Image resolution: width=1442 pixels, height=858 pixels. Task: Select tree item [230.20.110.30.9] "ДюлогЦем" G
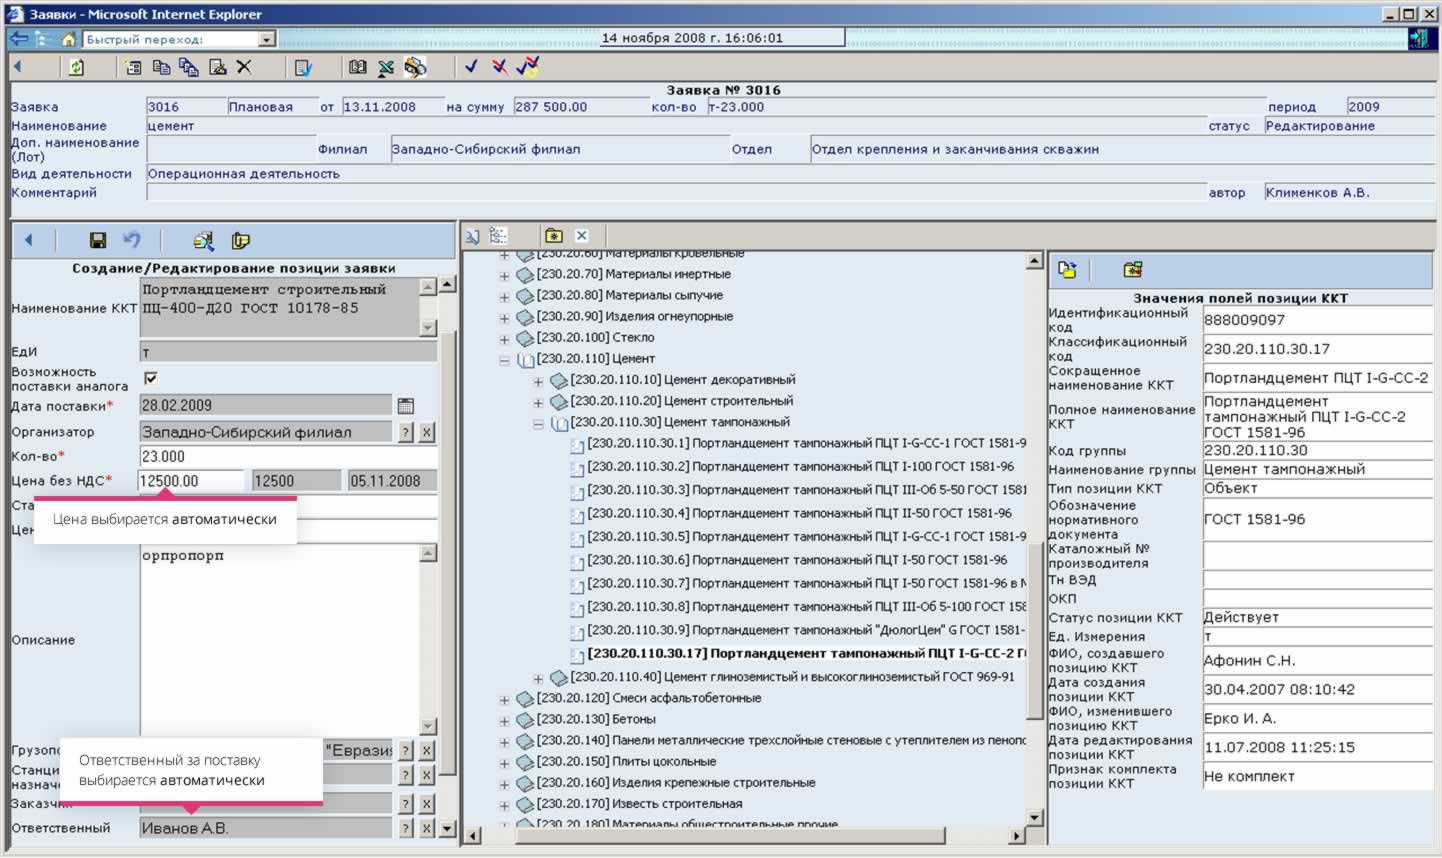[806, 630]
